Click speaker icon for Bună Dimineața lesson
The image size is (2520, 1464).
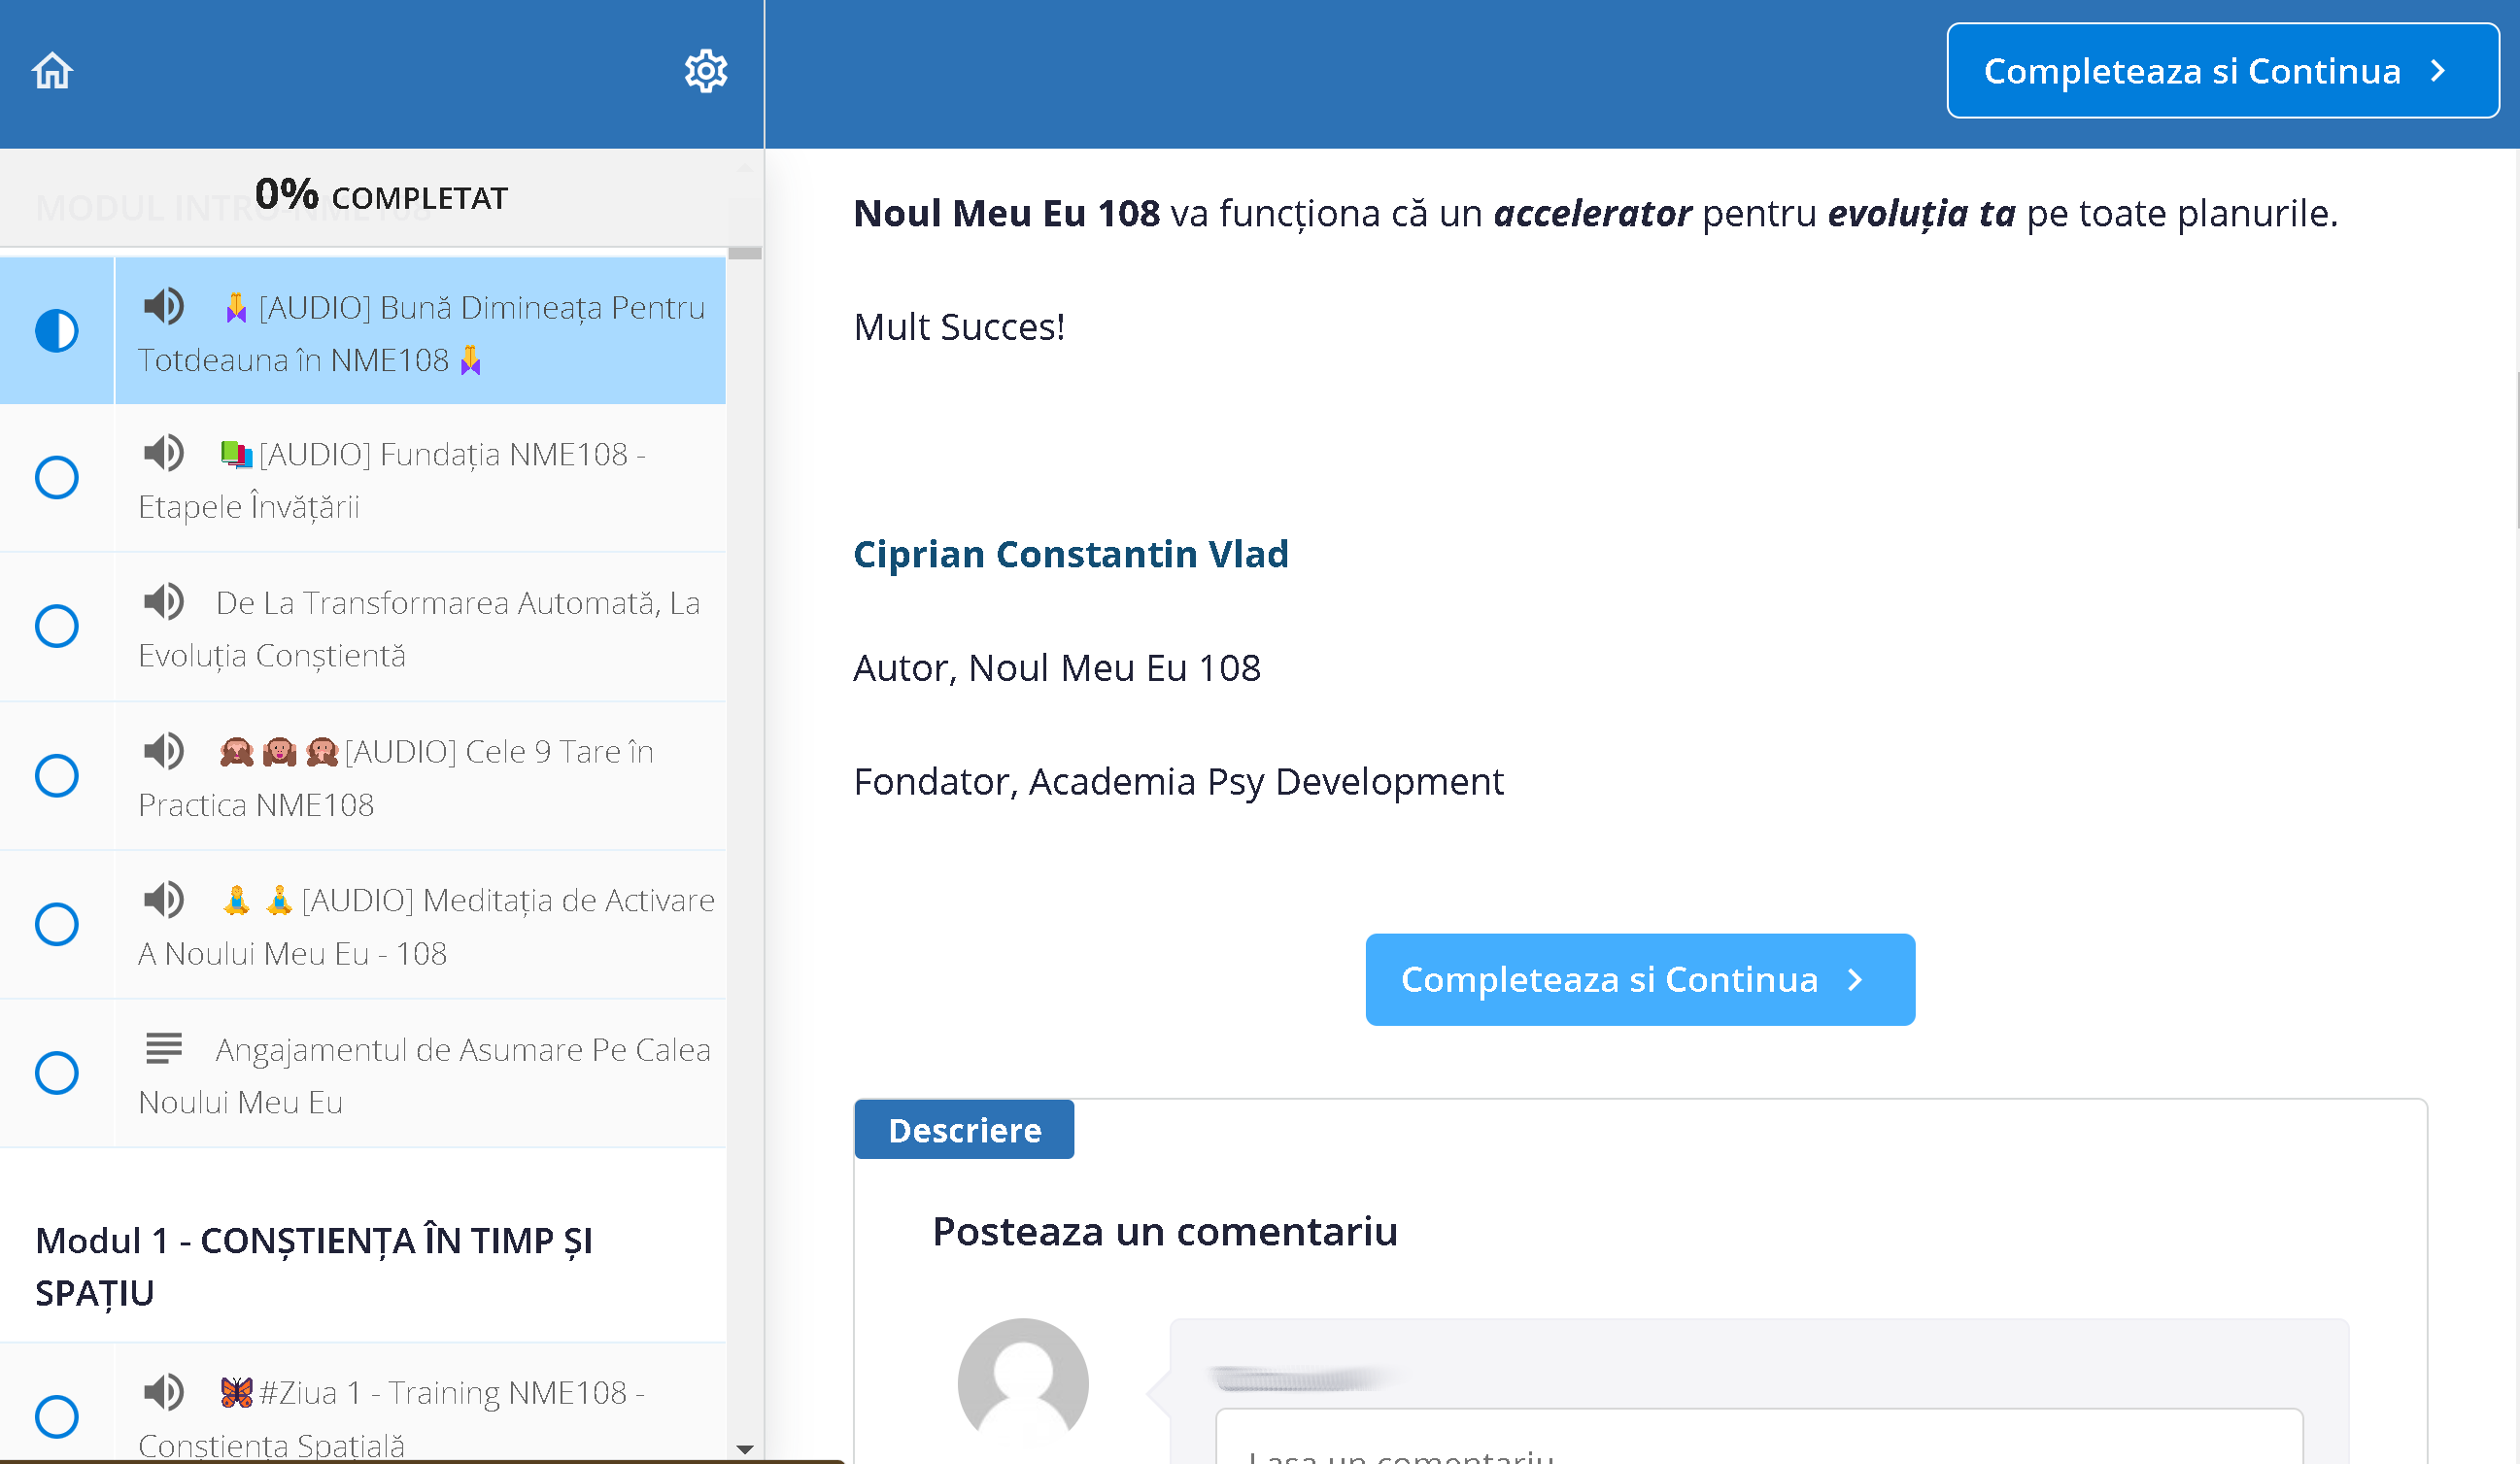164,306
